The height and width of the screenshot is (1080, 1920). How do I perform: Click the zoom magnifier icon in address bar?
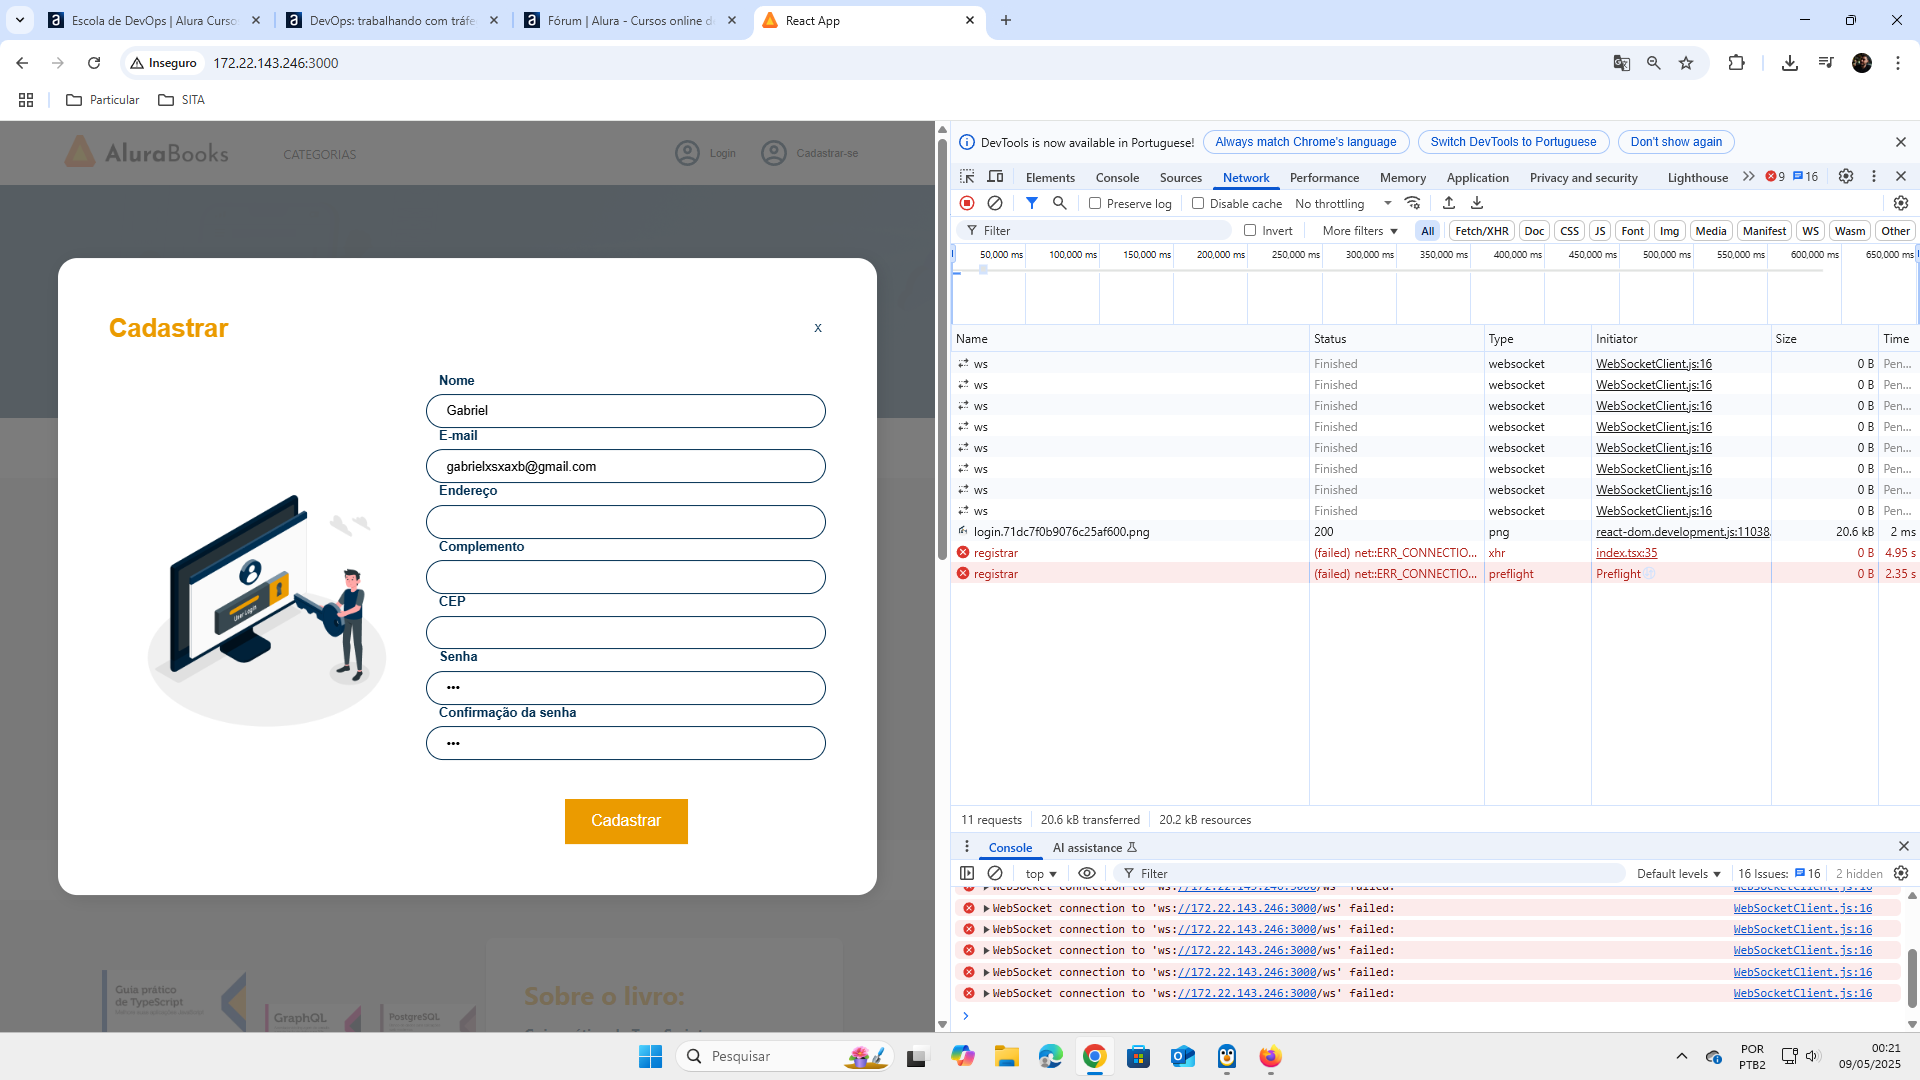pyautogui.click(x=1654, y=63)
